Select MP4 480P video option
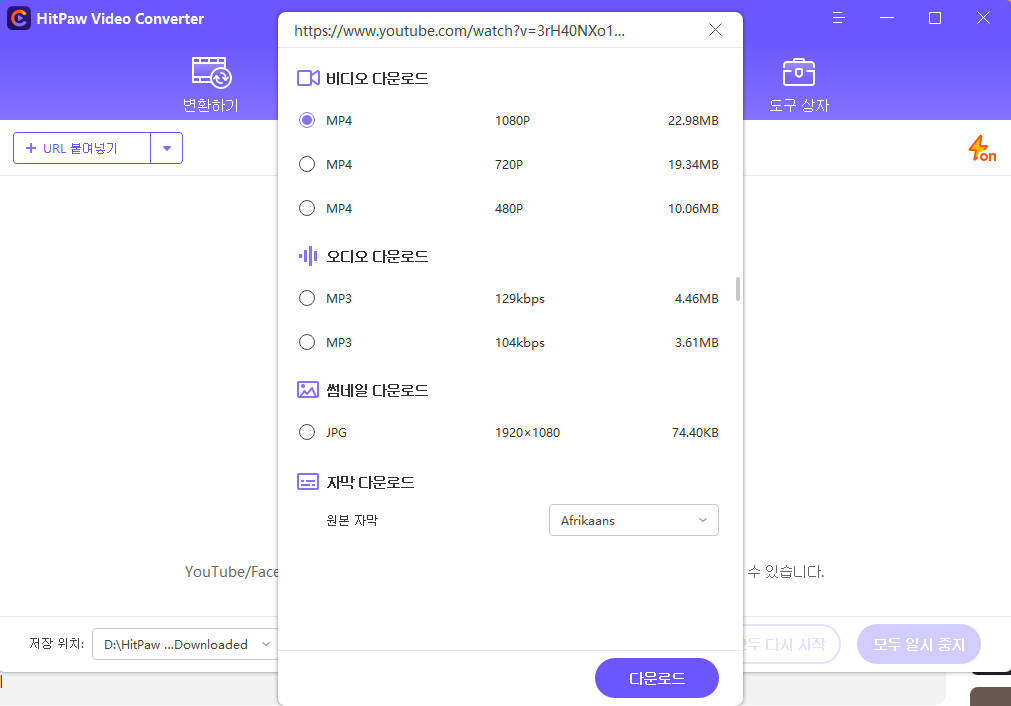The width and height of the screenshot is (1011, 706). (x=307, y=208)
